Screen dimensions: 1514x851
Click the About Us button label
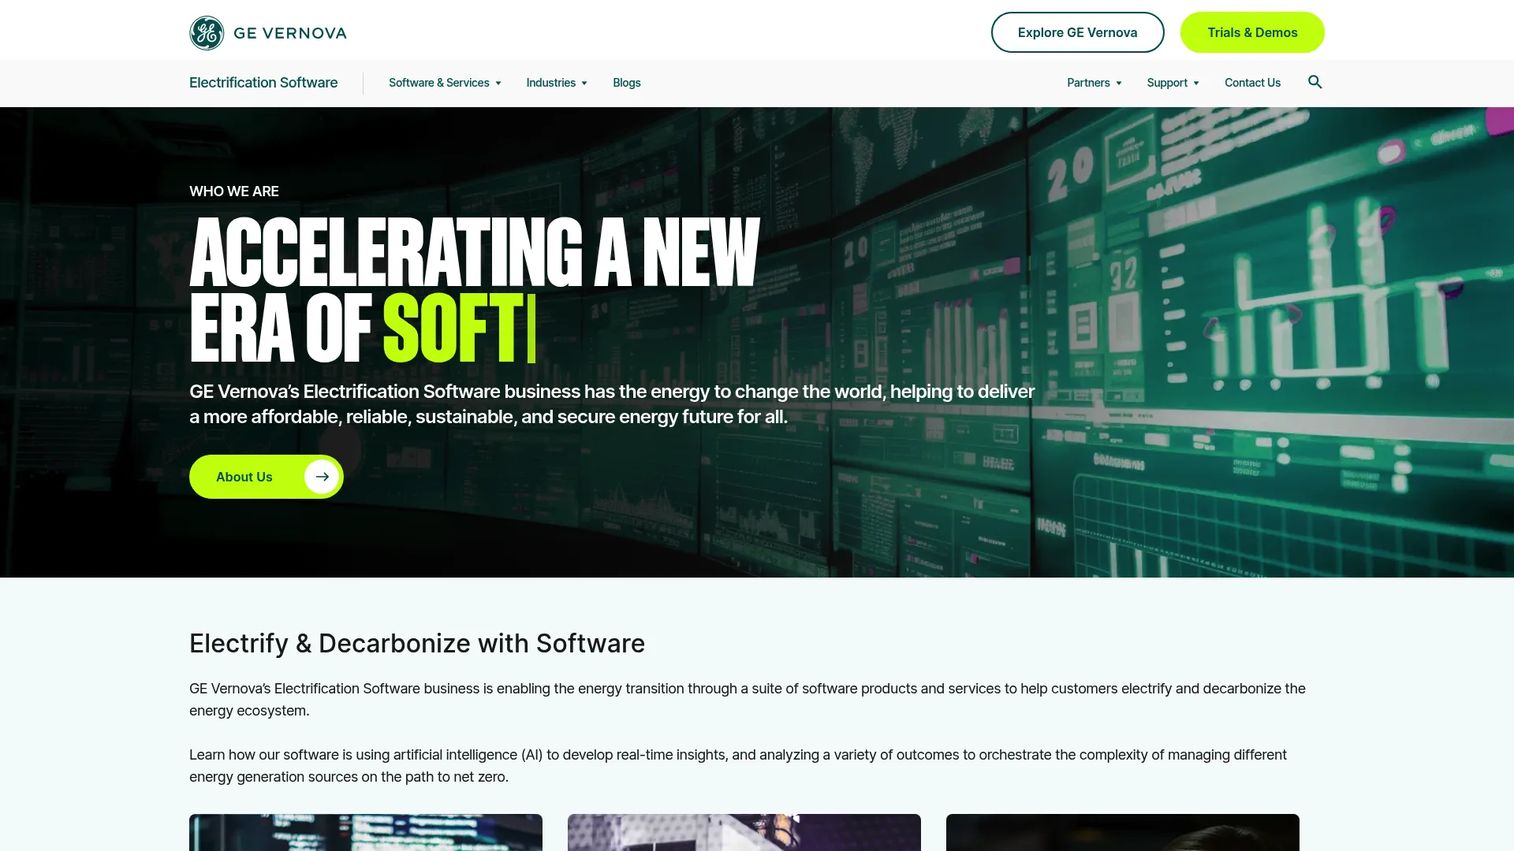(244, 477)
